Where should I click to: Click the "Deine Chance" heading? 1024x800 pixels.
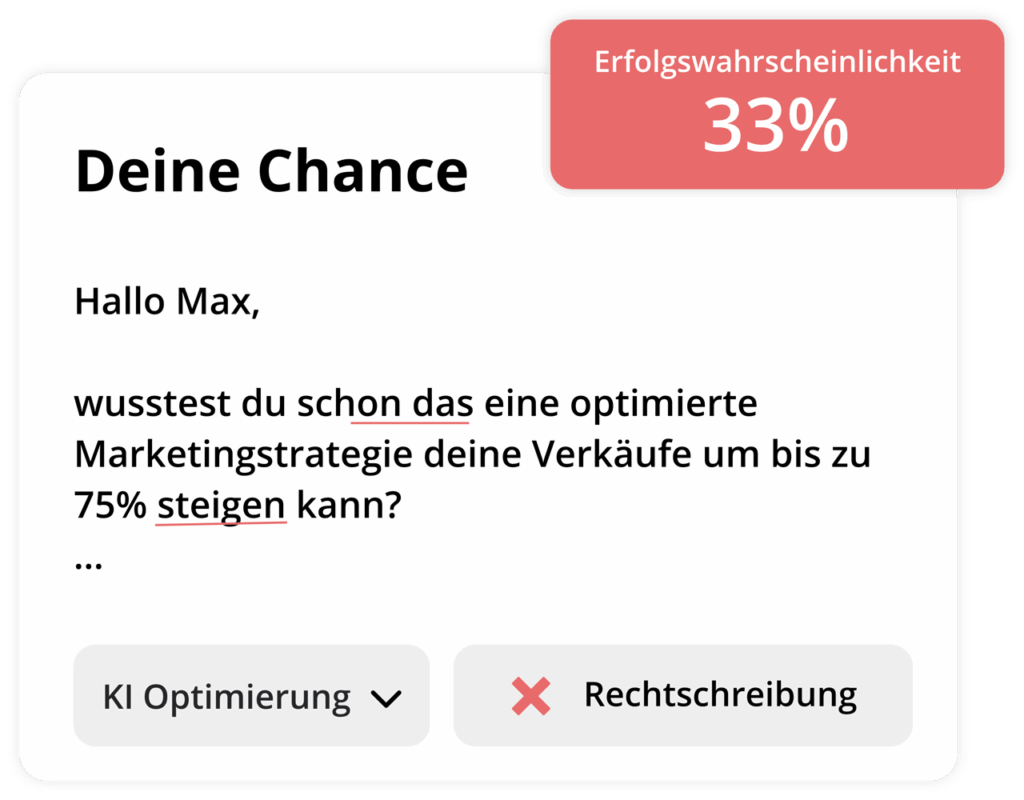click(x=272, y=171)
